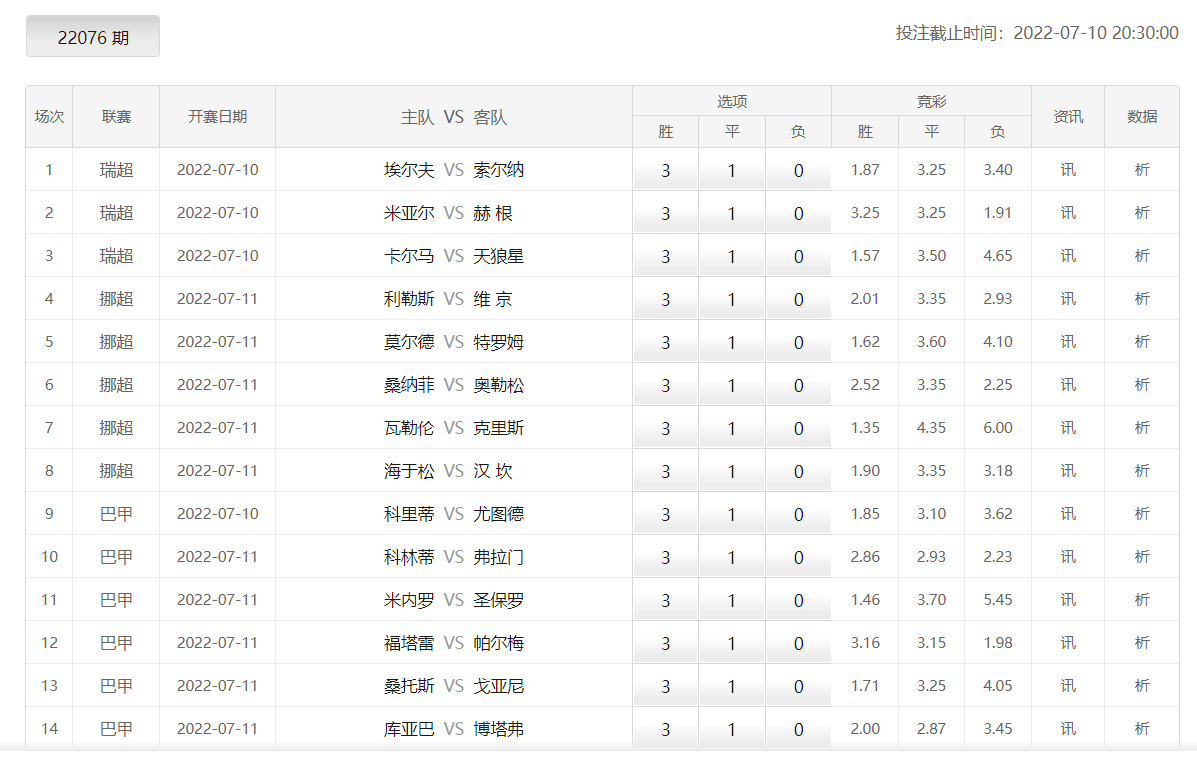Open 讯 news for match 7 瓦勒伦
1197x759 pixels.
coord(1068,428)
